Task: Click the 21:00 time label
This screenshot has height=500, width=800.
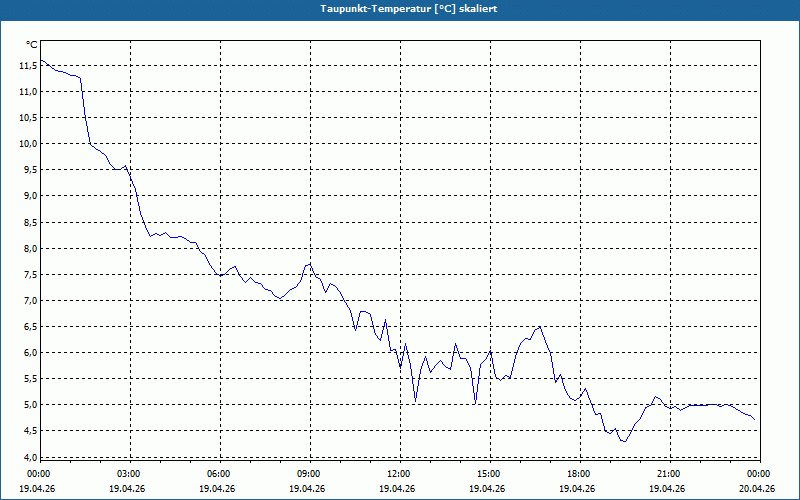Action: click(x=669, y=474)
